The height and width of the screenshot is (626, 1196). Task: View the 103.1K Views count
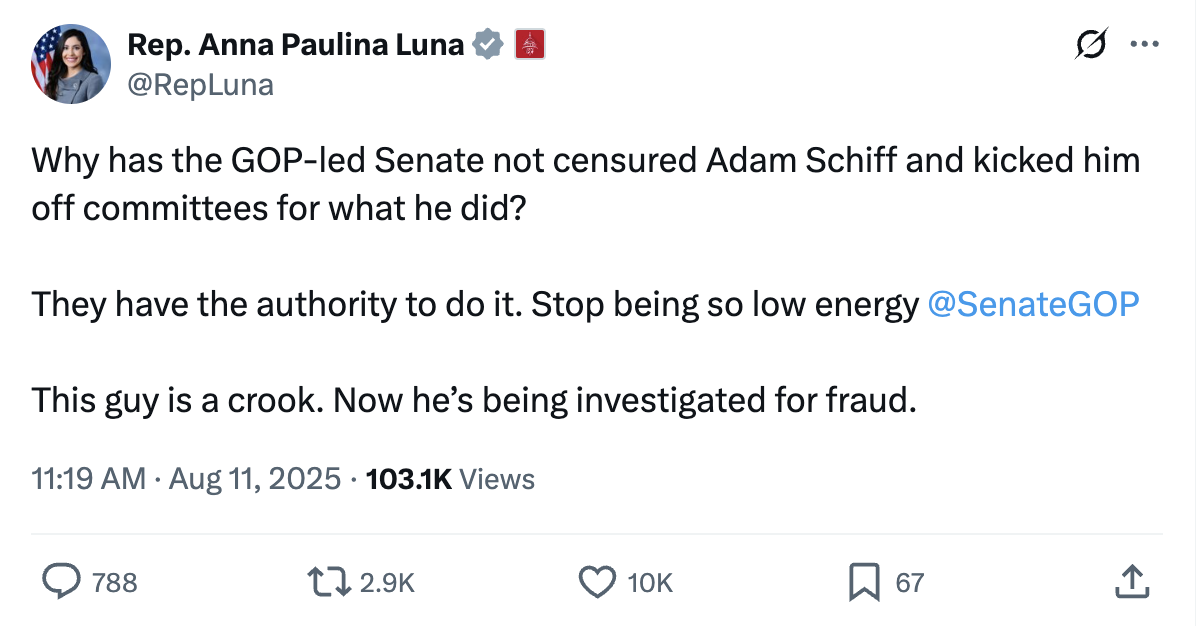tap(451, 479)
